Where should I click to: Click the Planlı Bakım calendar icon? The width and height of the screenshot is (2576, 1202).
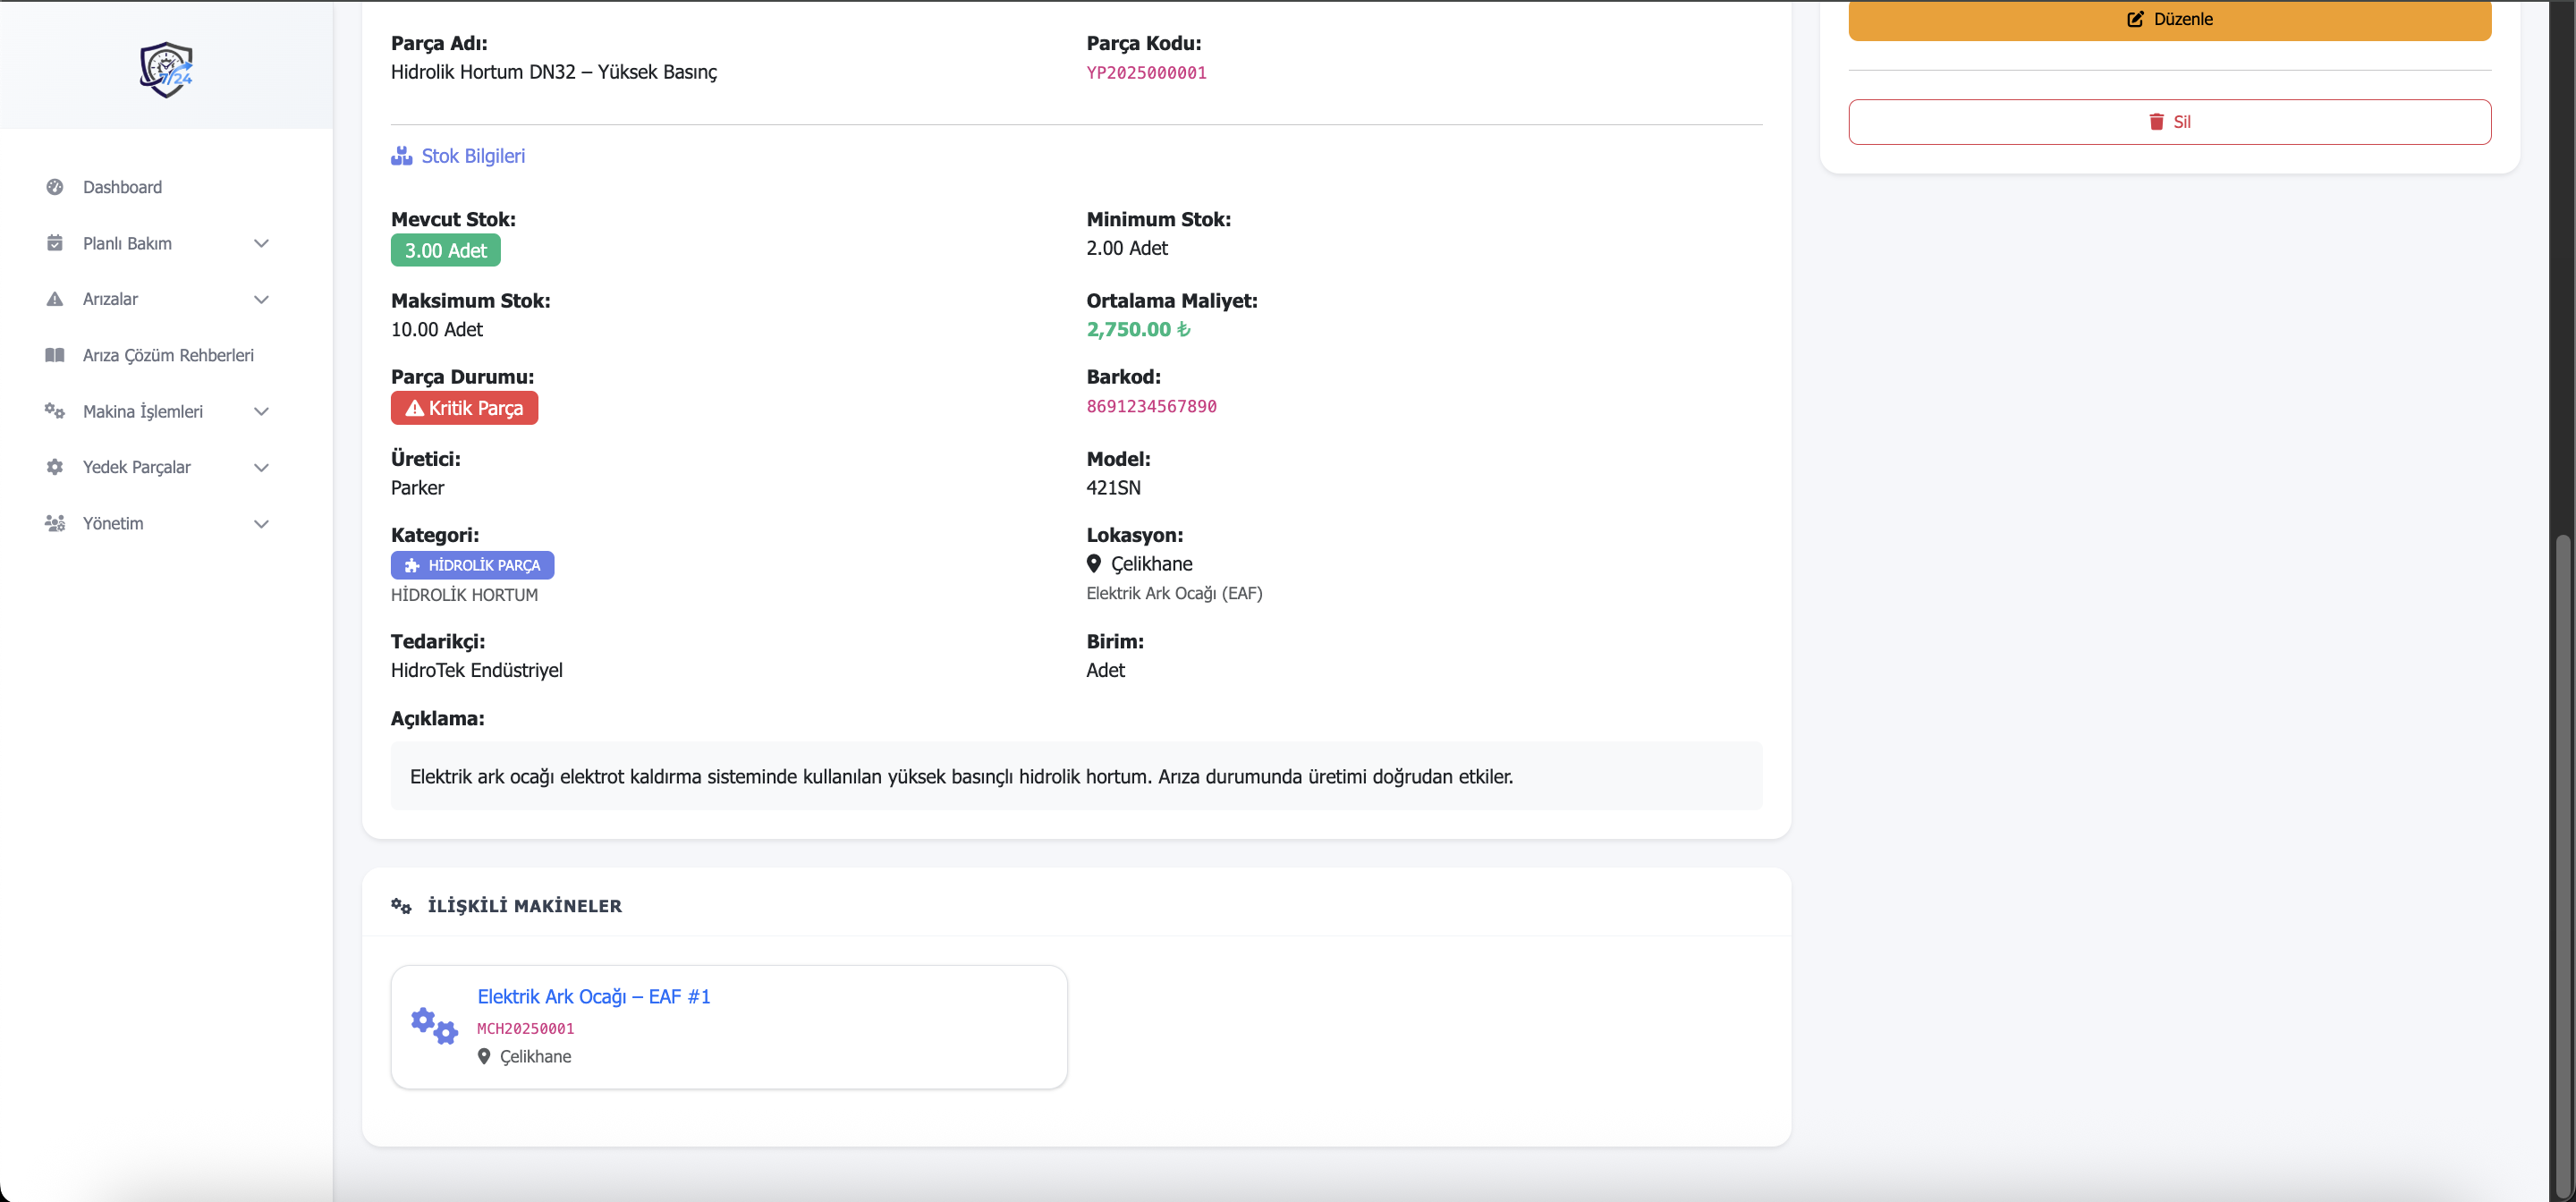coord(55,243)
